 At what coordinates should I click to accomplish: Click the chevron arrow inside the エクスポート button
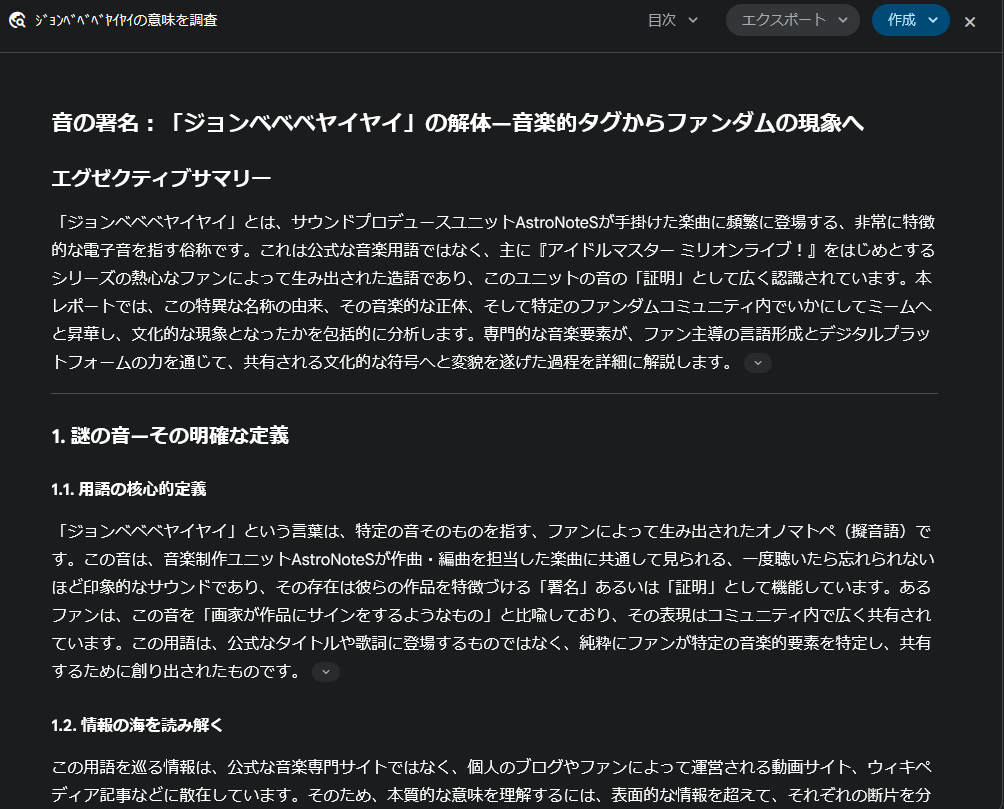842,20
